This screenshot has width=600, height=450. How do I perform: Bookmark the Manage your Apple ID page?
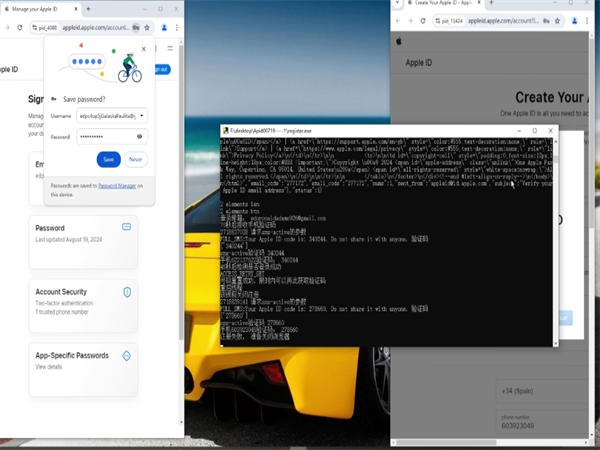(x=148, y=28)
